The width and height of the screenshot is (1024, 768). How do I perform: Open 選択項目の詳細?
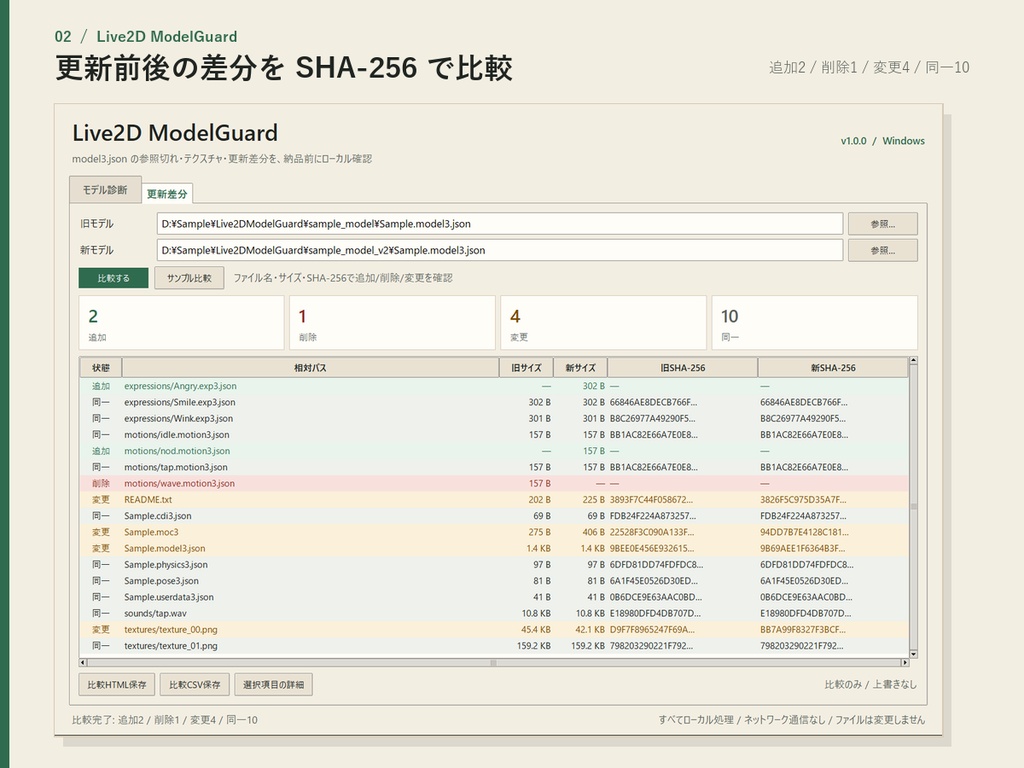tap(273, 684)
